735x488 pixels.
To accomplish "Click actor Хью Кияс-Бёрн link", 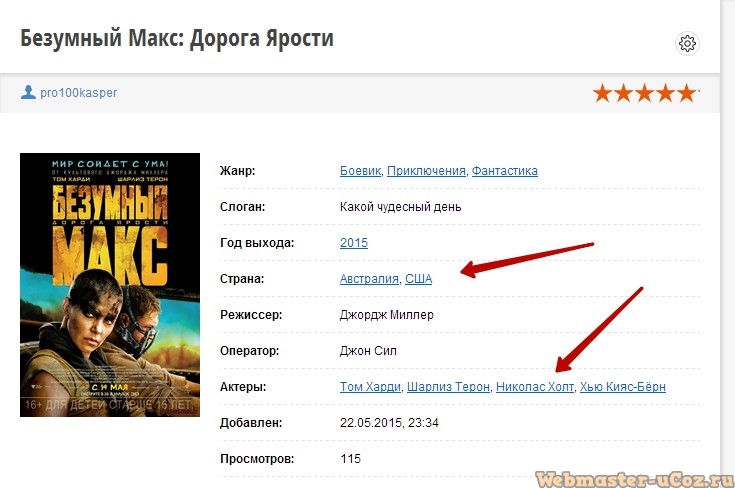I will click(x=622, y=387).
